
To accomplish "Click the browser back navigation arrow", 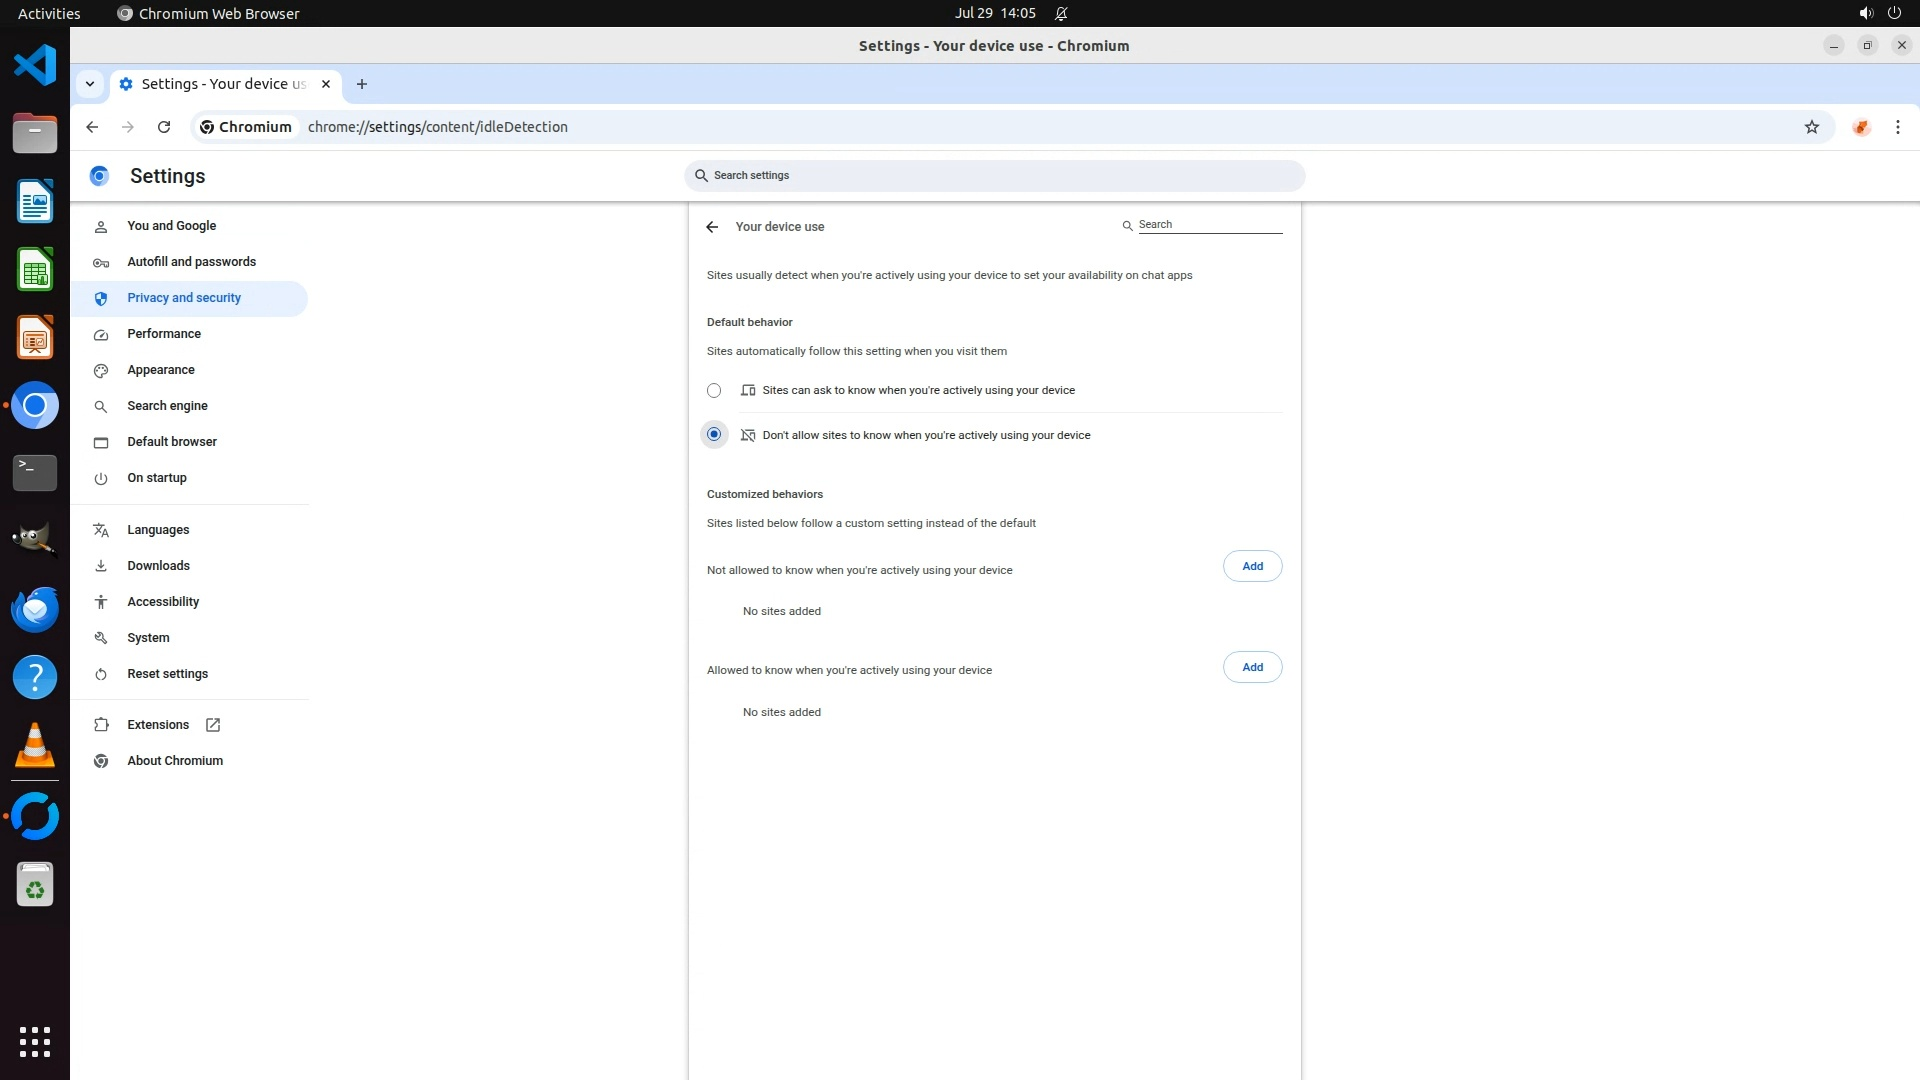I will point(92,127).
